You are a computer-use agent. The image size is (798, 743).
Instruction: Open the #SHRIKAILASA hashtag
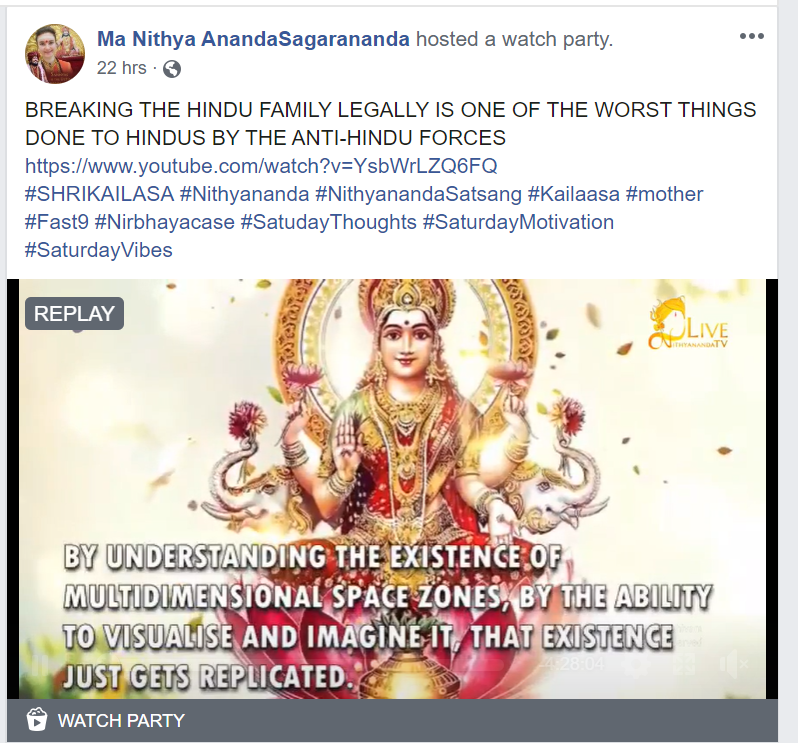pyautogui.click(x=99, y=194)
